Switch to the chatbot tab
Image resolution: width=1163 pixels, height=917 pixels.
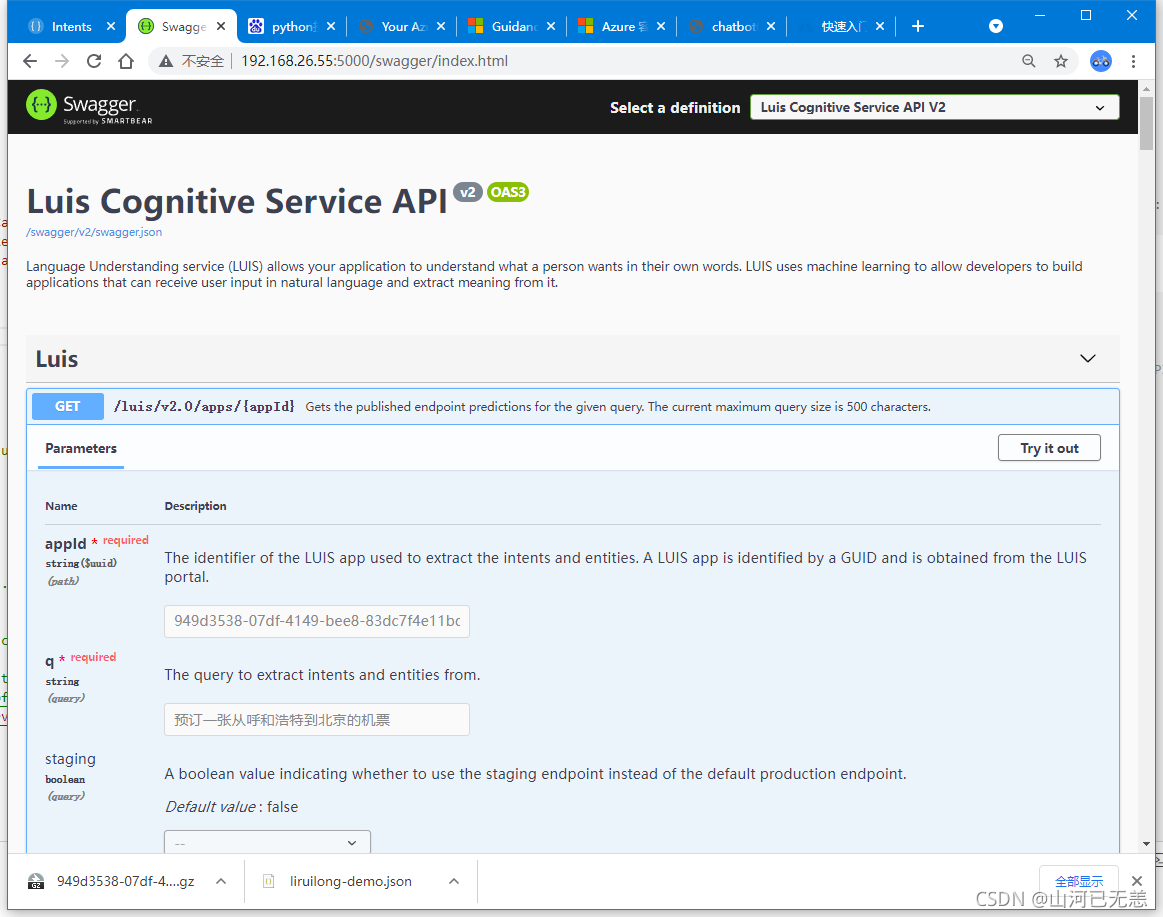731,26
